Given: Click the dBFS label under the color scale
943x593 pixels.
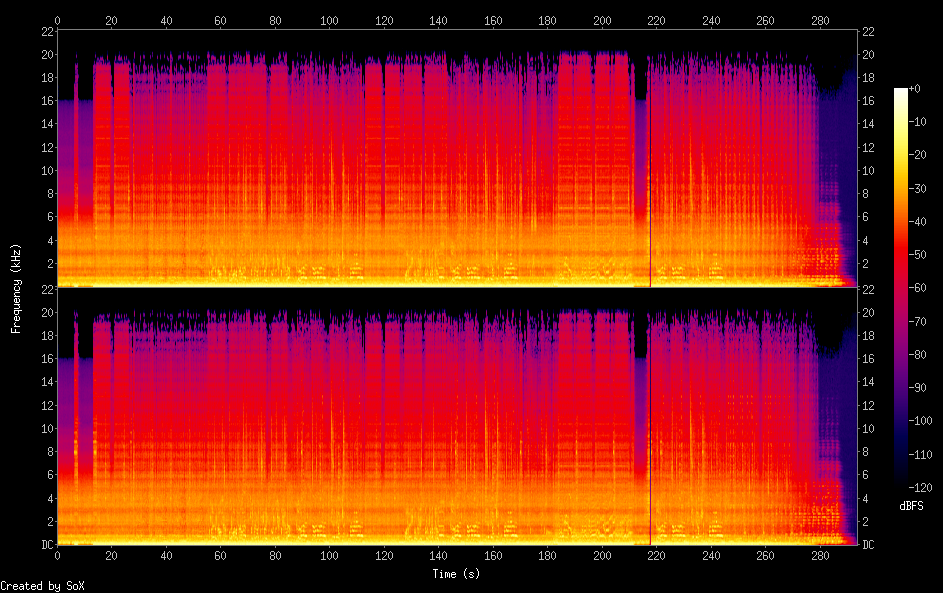Looking at the screenshot, I should tap(911, 506).
